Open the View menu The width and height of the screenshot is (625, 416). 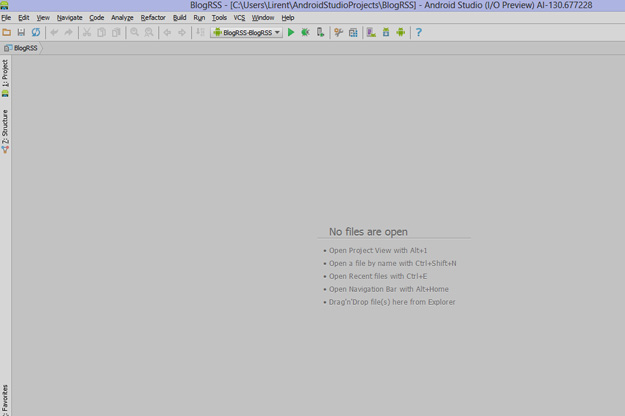pyautogui.click(x=43, y=18)
